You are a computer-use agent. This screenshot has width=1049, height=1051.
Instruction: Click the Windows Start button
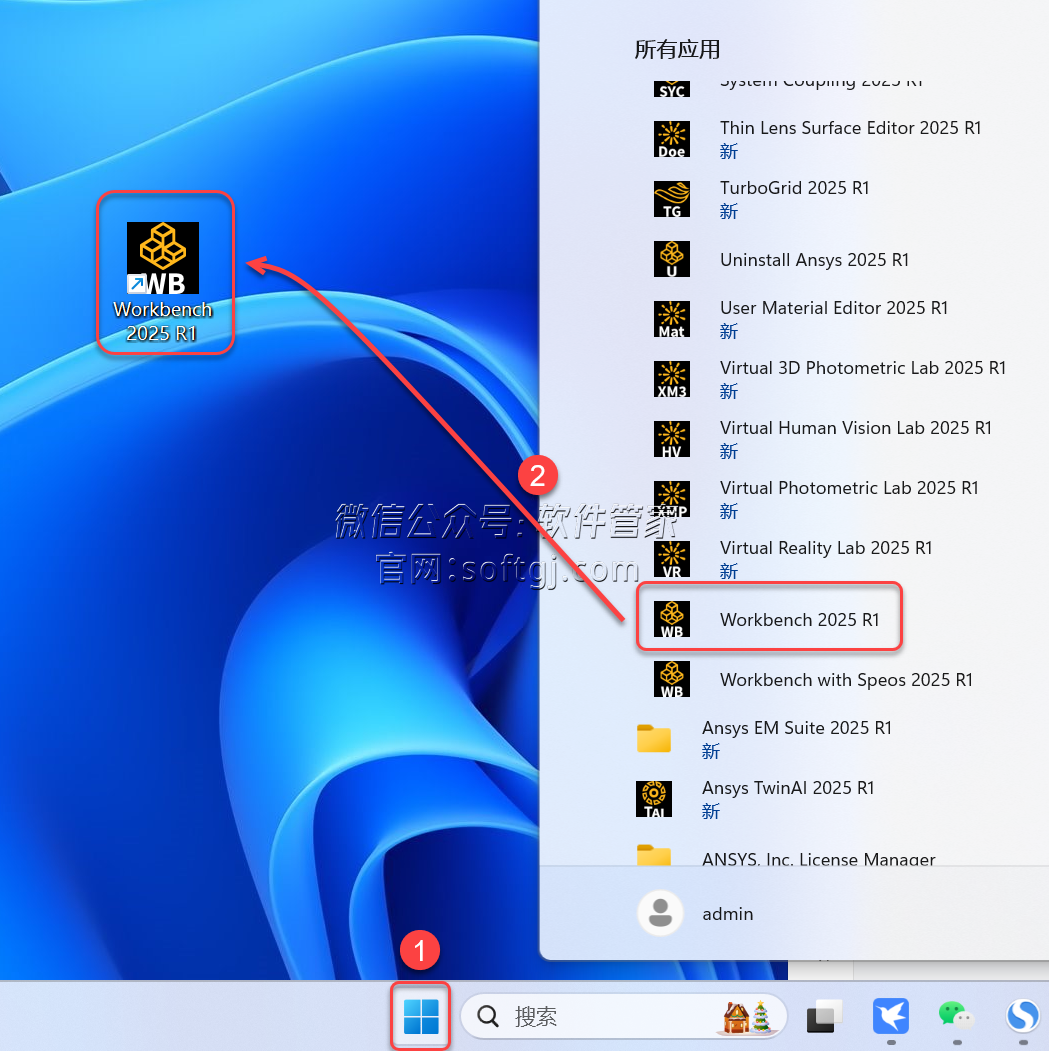pyautogui.click(x=420, y=1016)
